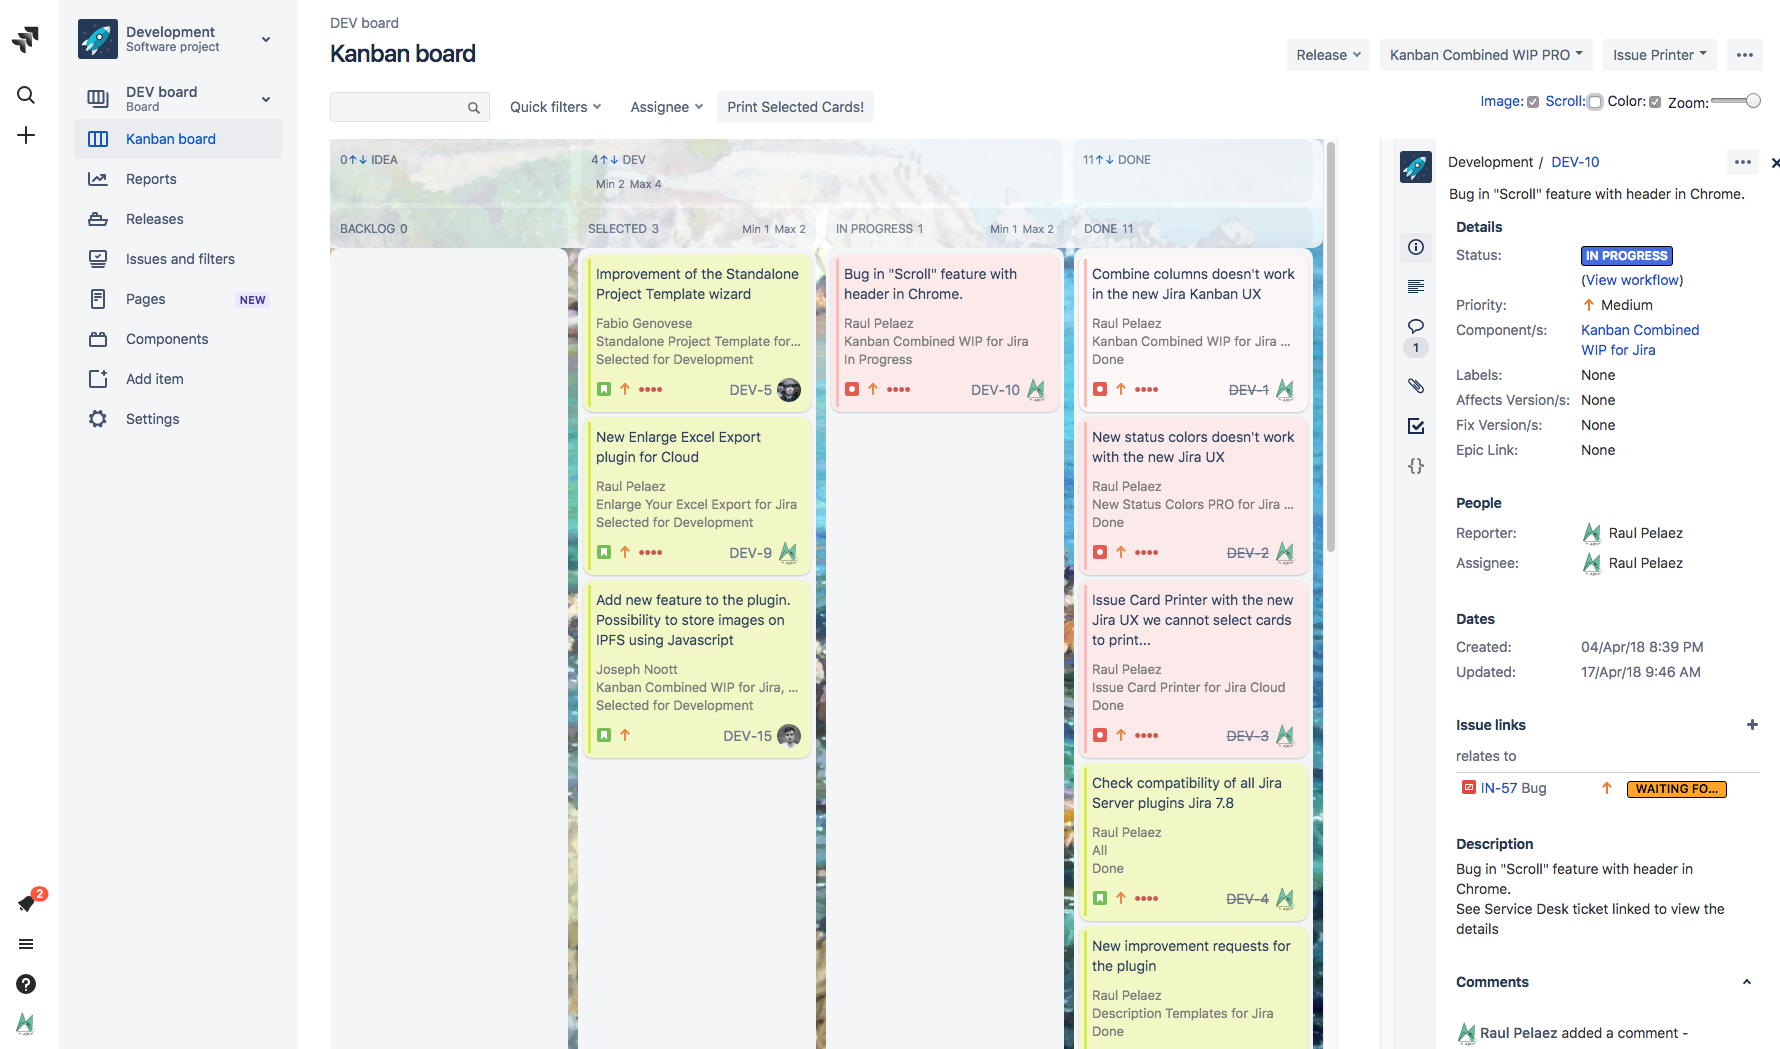
Task: Uncheck the Image checkbox
Action: pos(1533,102)
